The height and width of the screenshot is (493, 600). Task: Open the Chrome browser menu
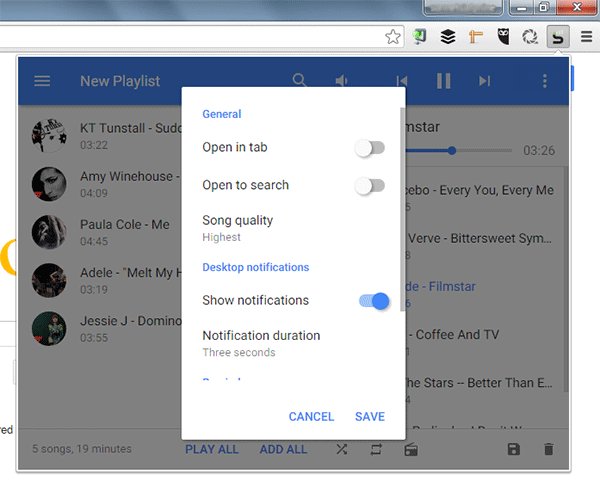pos(586,37)
